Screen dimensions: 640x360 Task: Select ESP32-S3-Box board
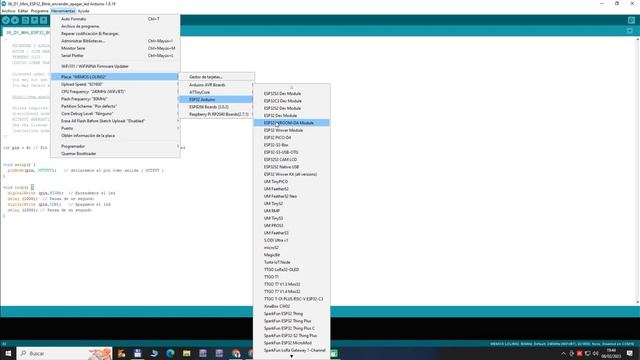click(x=291, y=145)
